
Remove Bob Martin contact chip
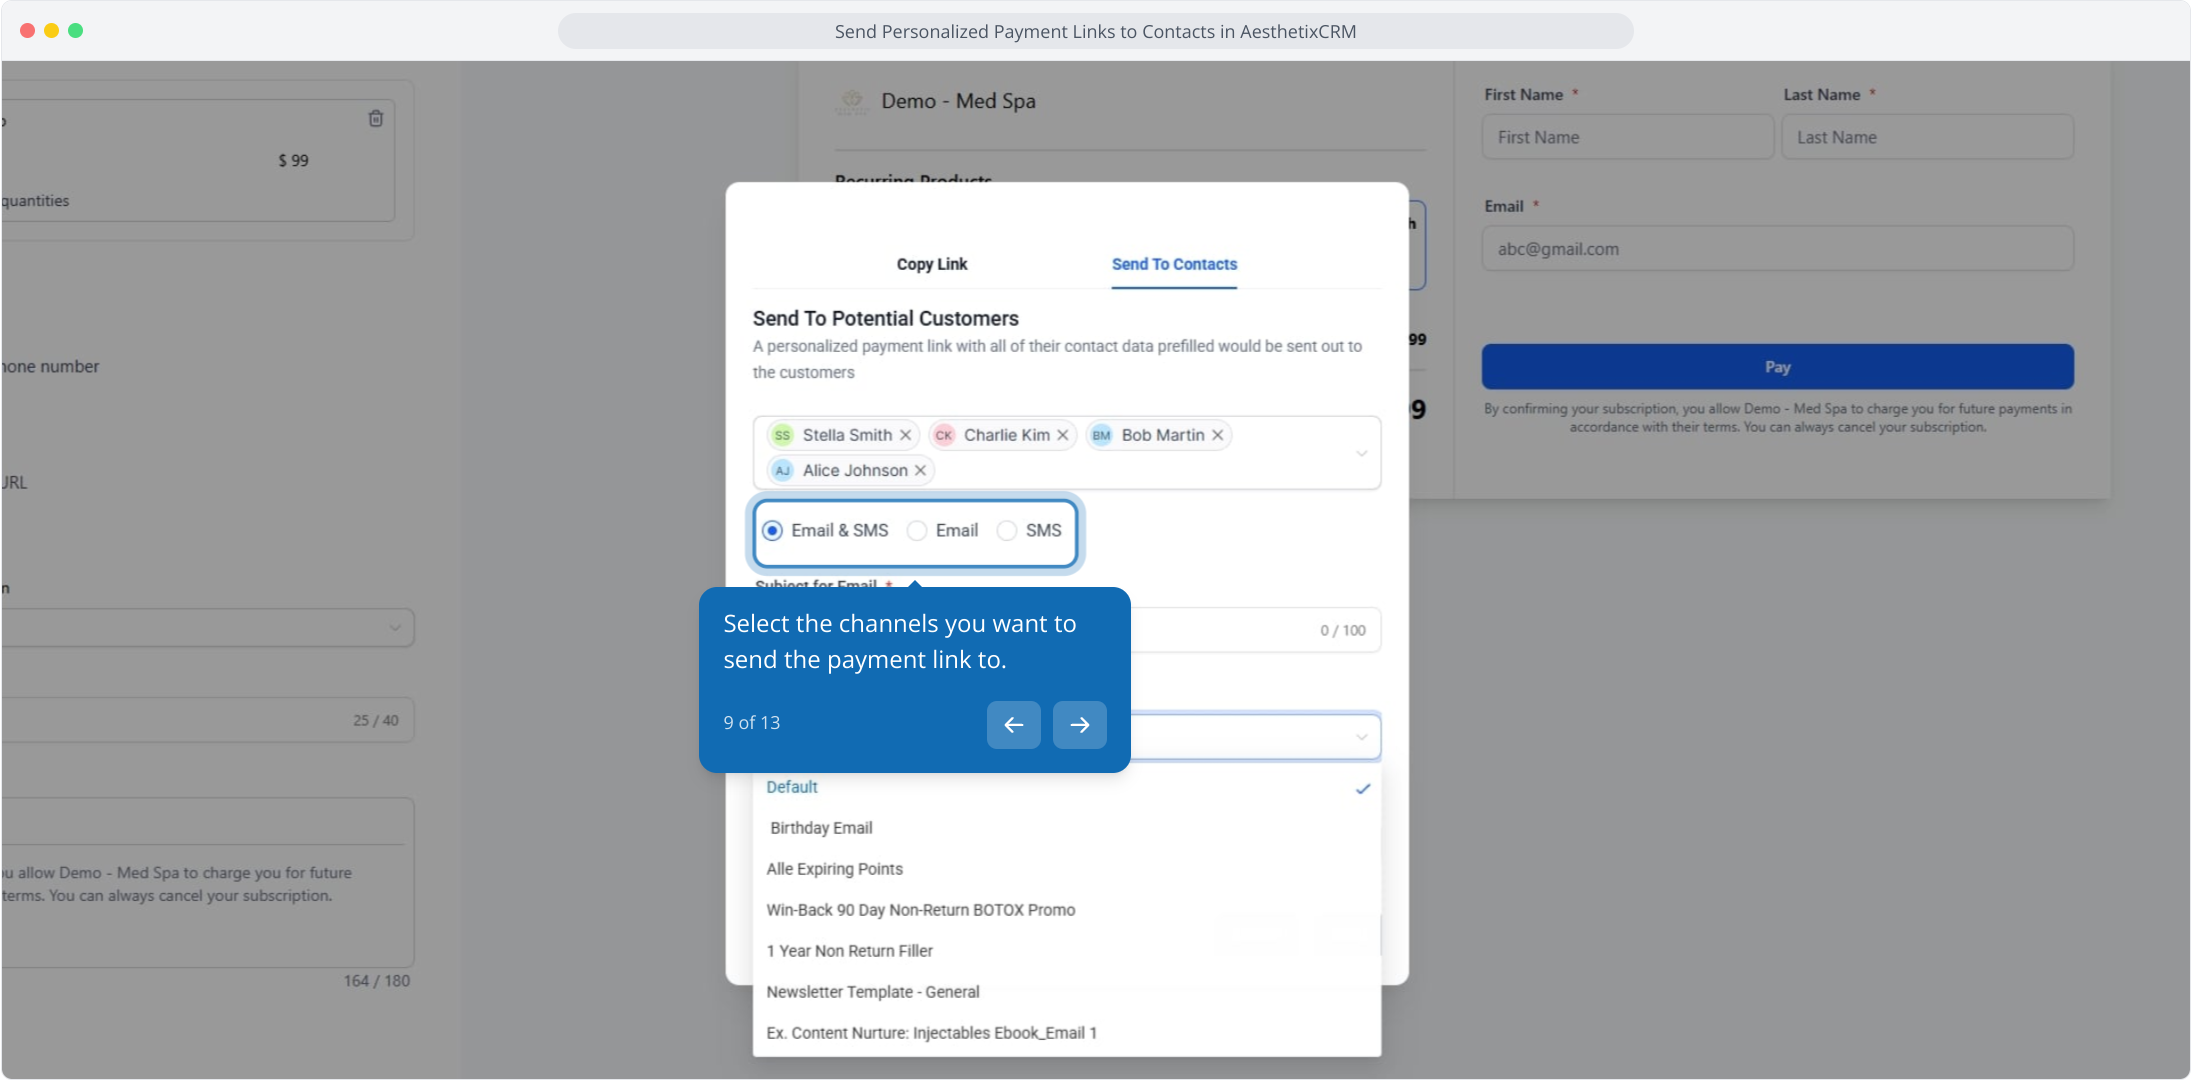pos(1218,435)
